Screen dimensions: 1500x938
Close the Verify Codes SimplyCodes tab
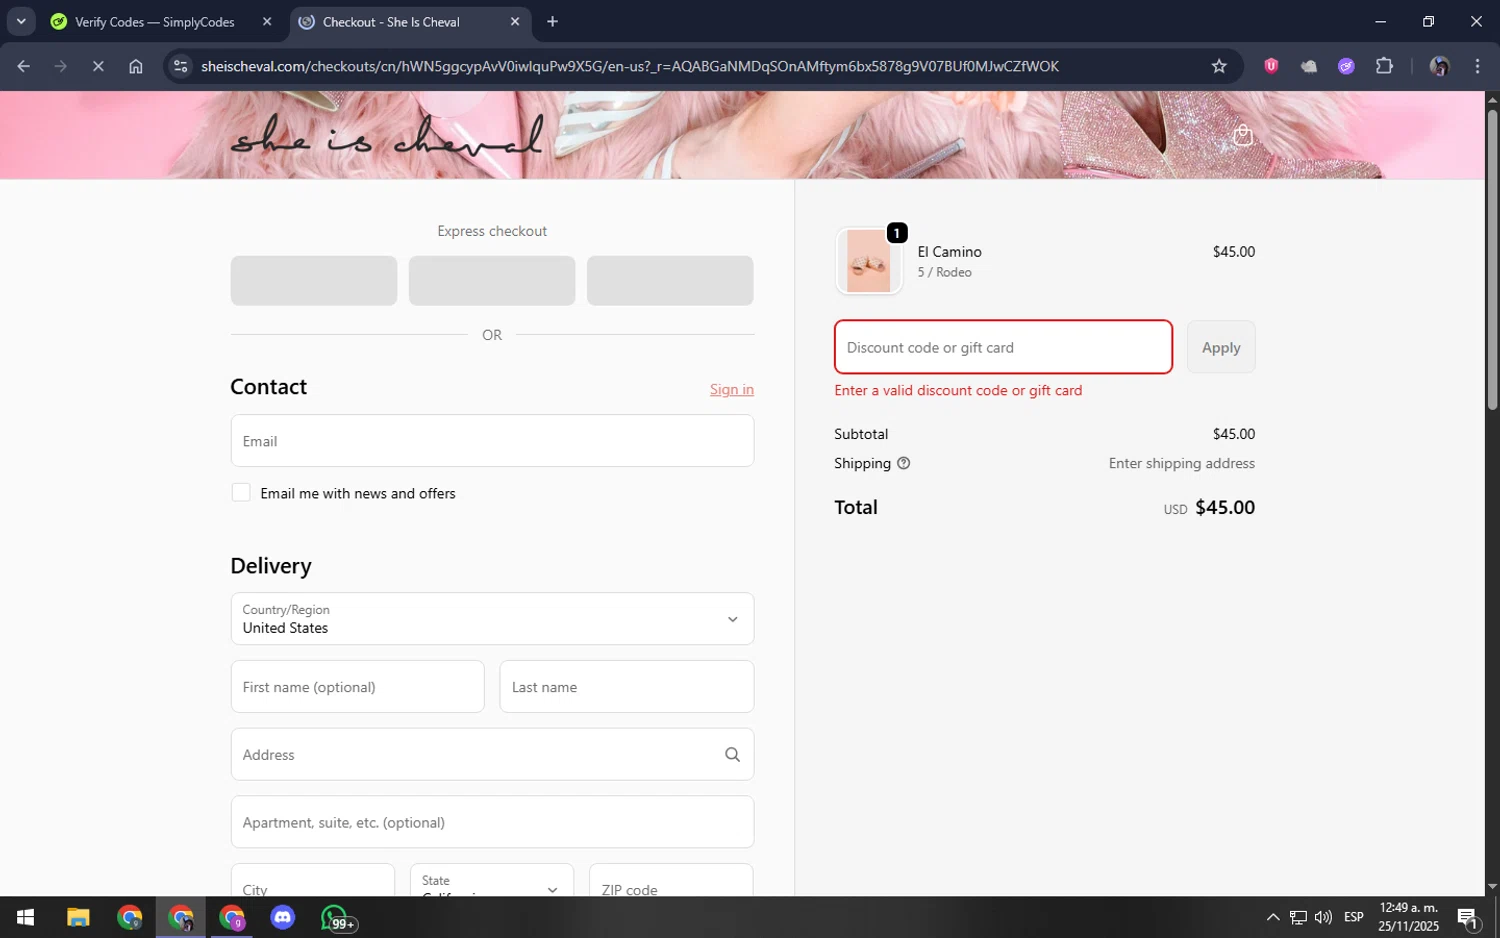267,21
